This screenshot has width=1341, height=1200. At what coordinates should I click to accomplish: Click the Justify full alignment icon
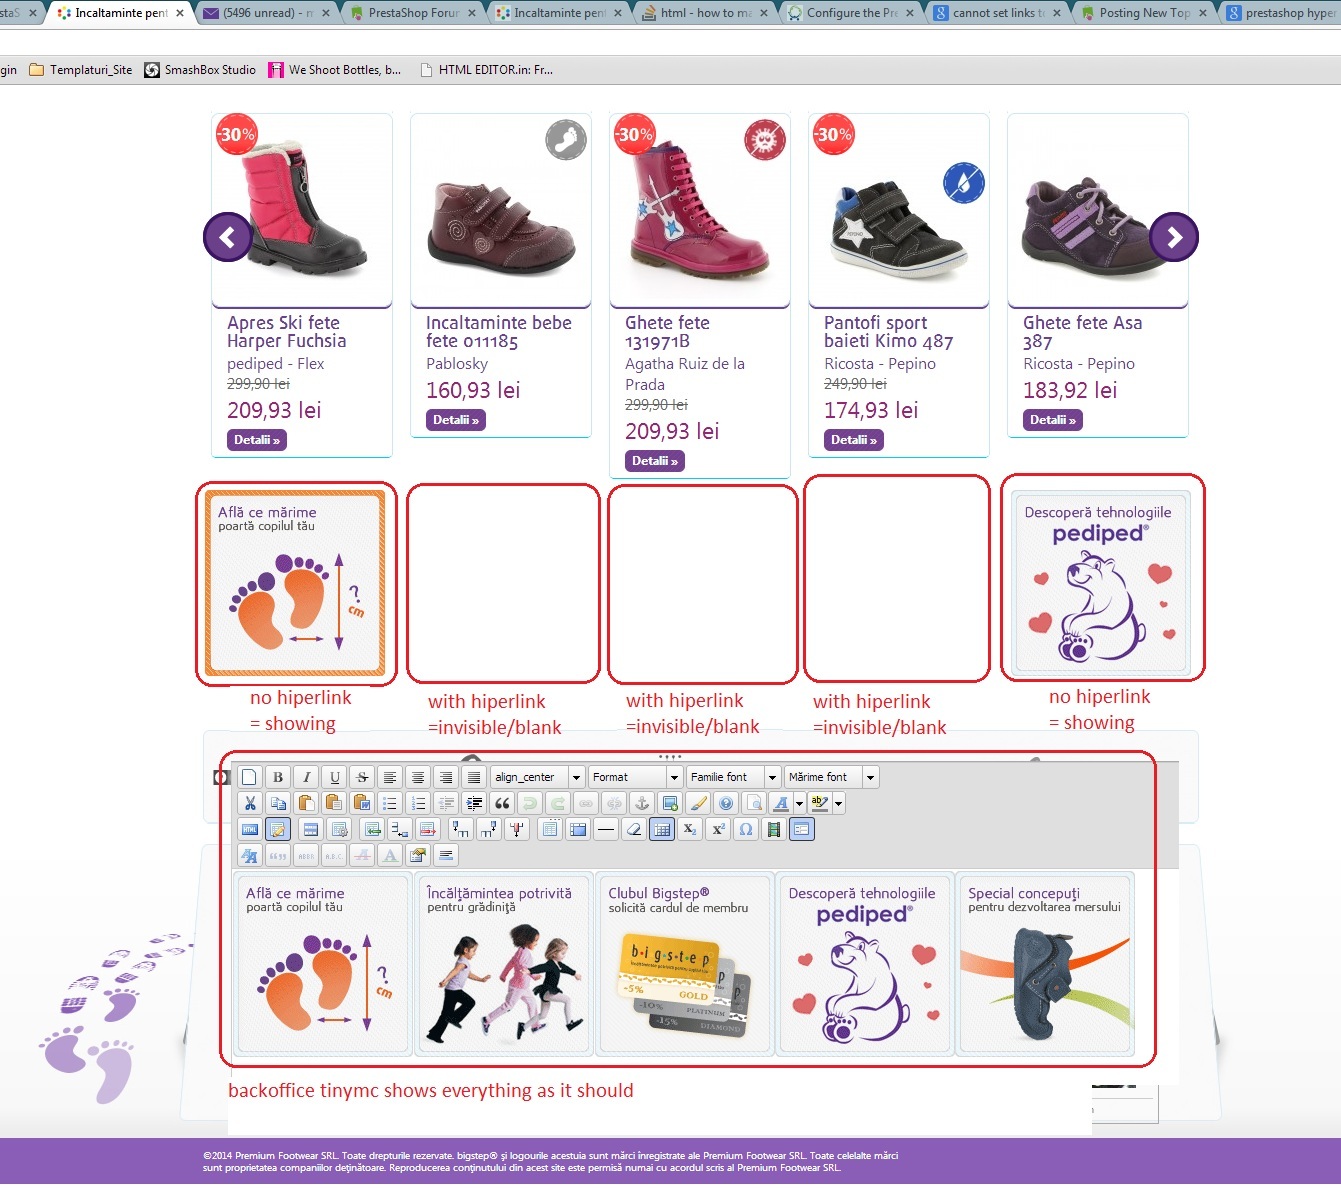pos(474,777)
